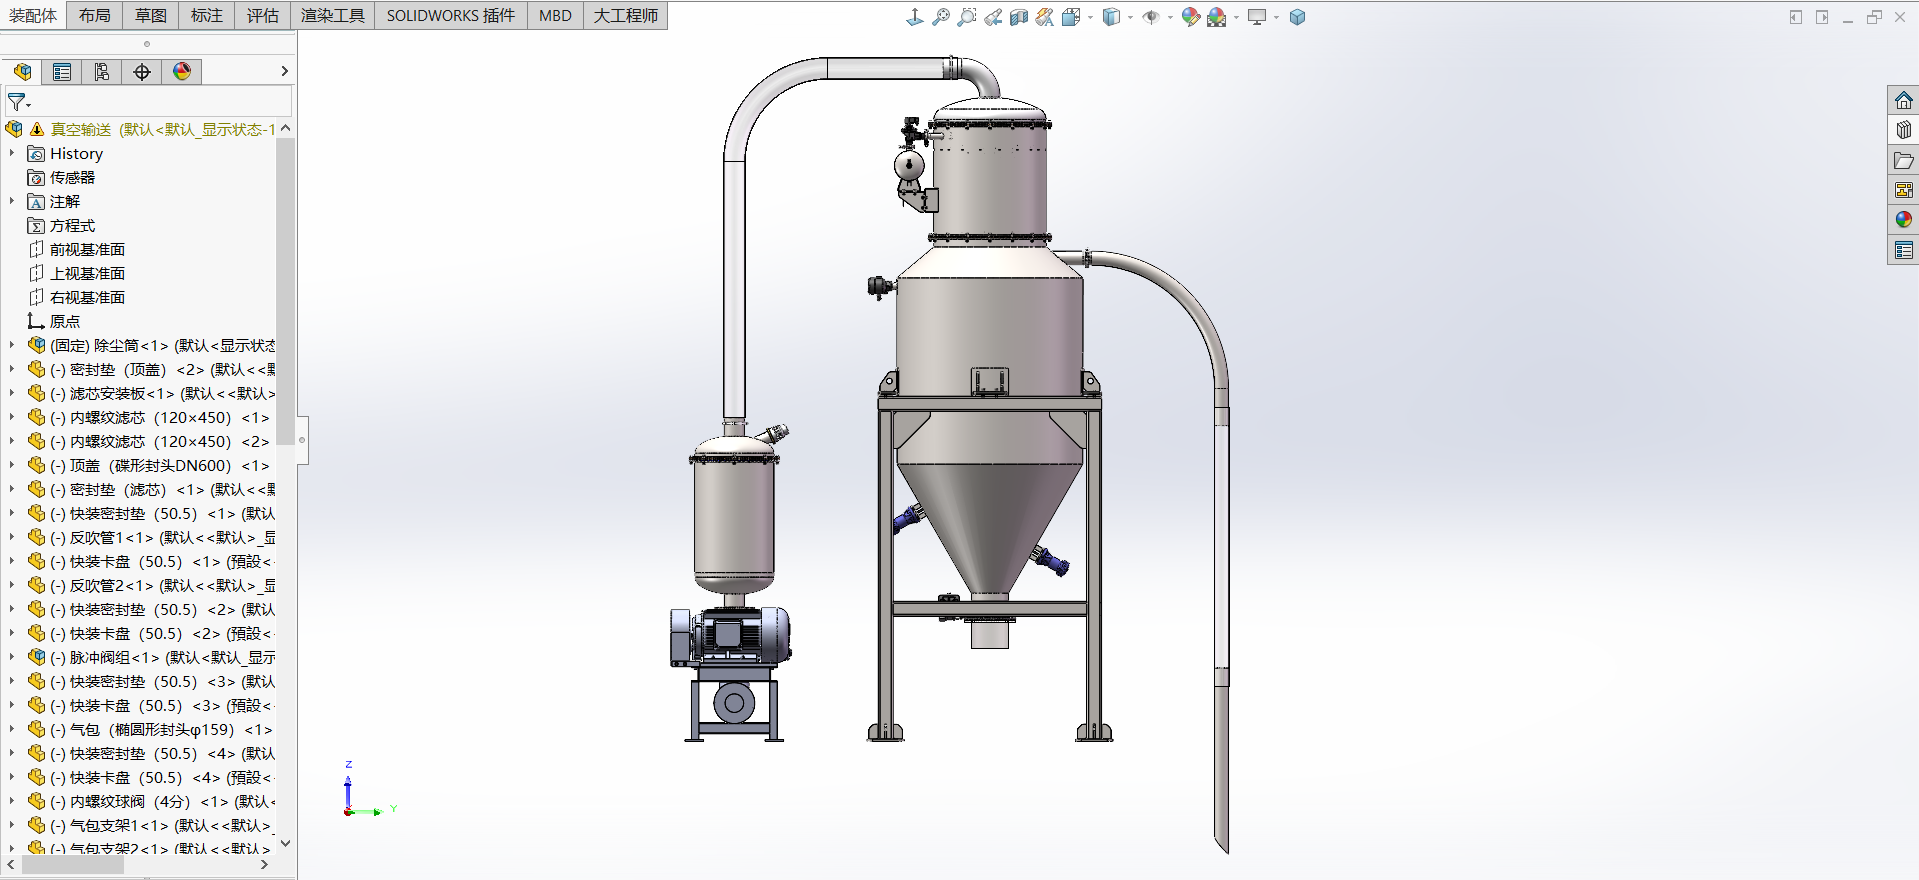
Task: Open the View Settings dropdown arrow
Action: [1276, 17]
